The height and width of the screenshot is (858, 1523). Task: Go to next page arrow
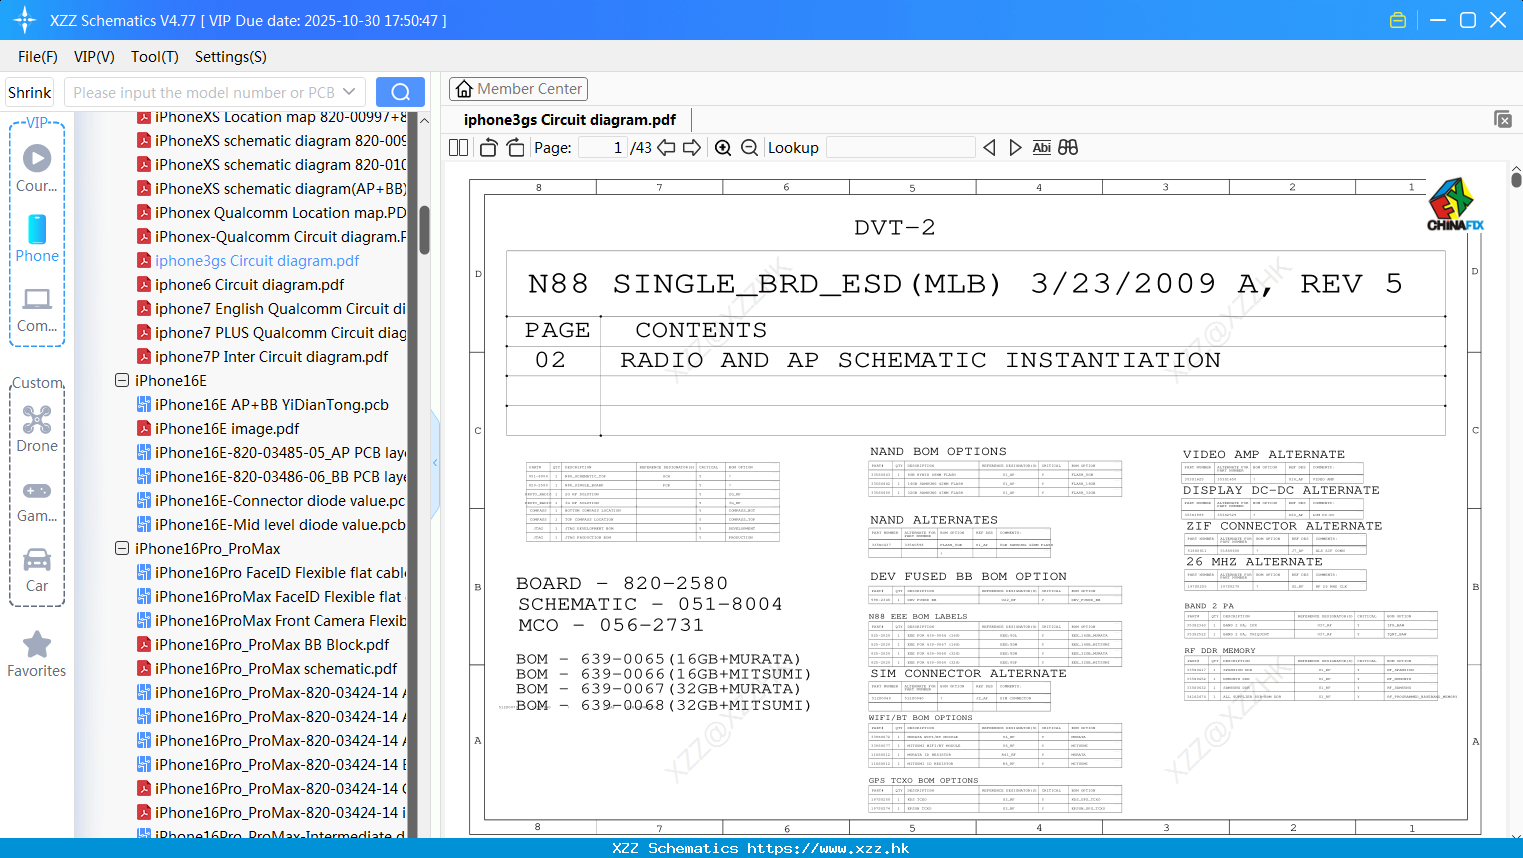[692, 147]
